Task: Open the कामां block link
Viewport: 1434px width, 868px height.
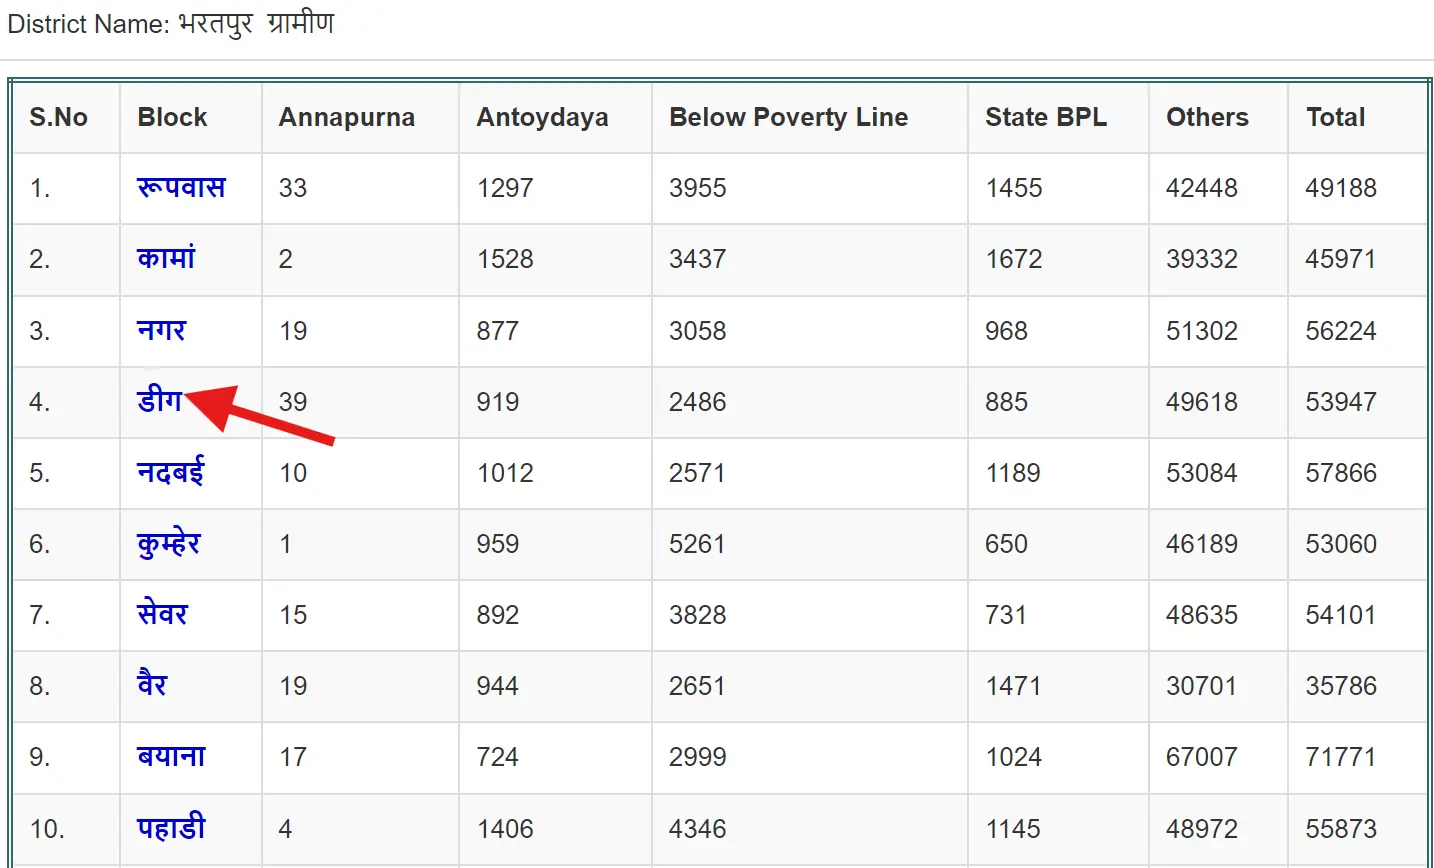Action: [x=166, y=258]
